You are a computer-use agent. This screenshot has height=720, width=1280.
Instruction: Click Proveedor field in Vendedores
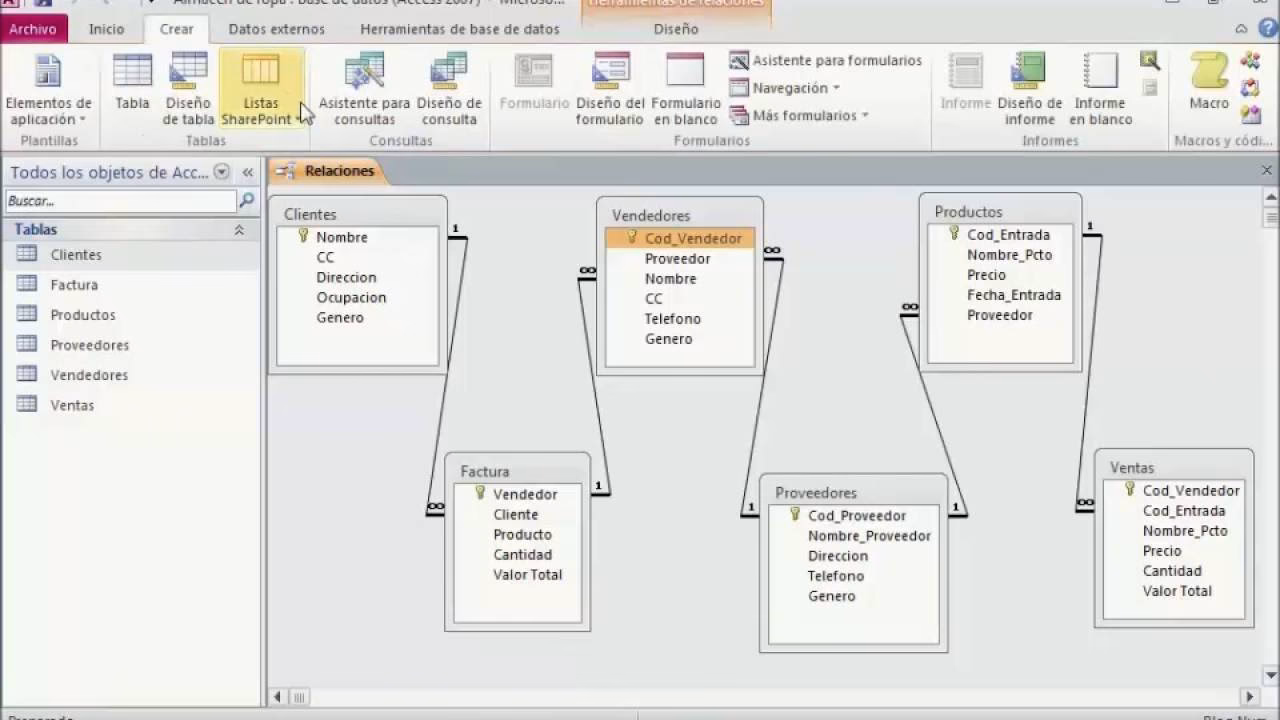pos(680,258)
